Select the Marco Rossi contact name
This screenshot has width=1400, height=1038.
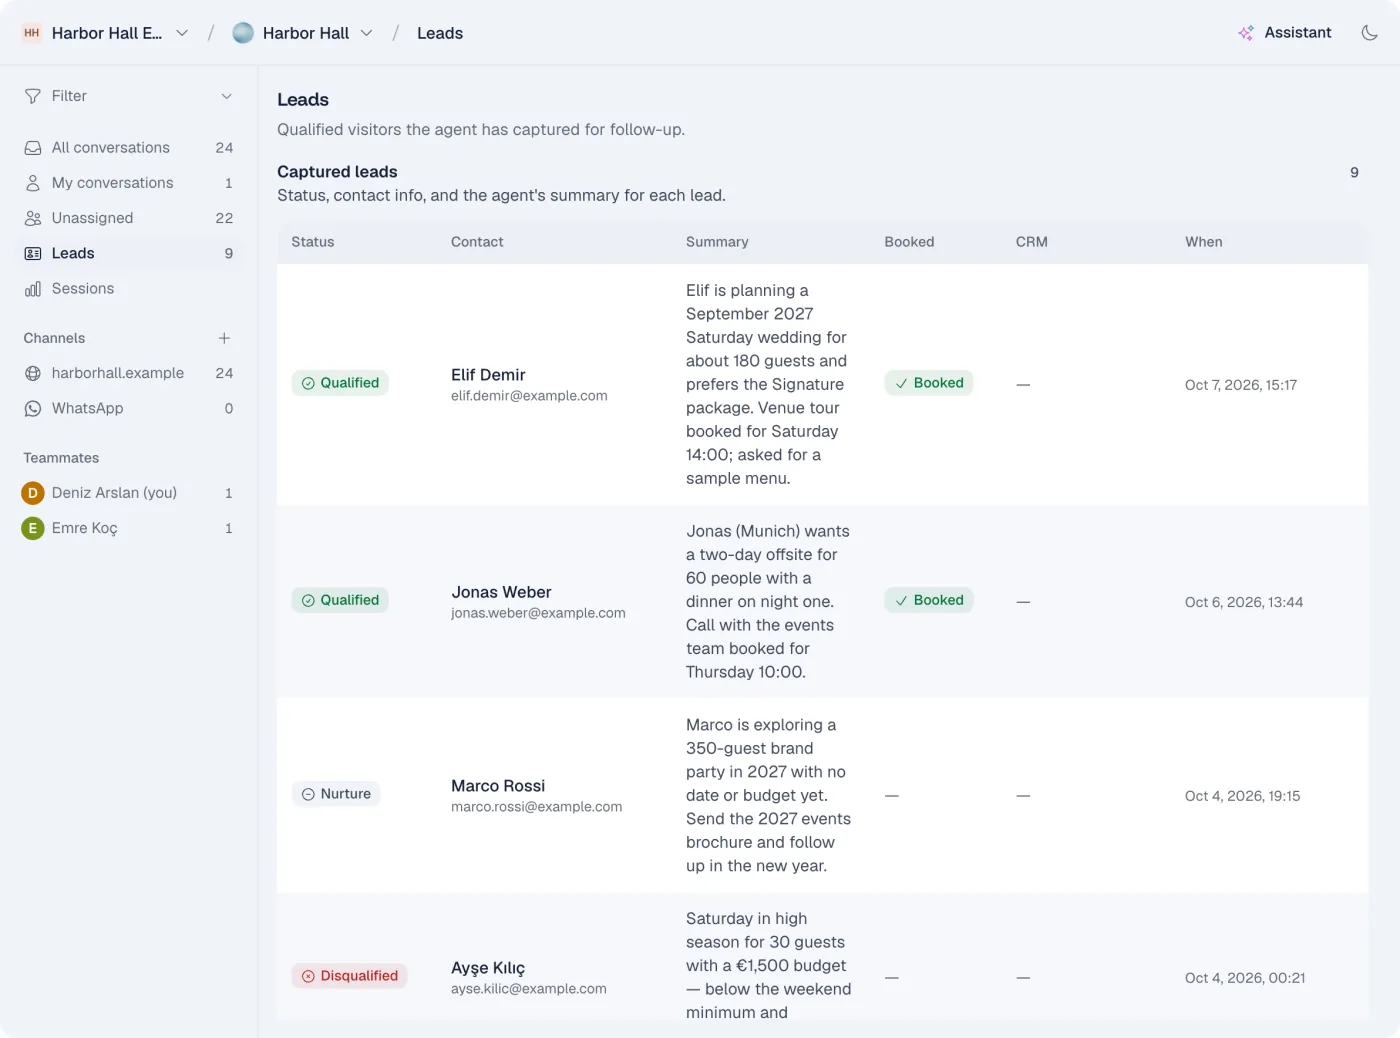(498, 786)
